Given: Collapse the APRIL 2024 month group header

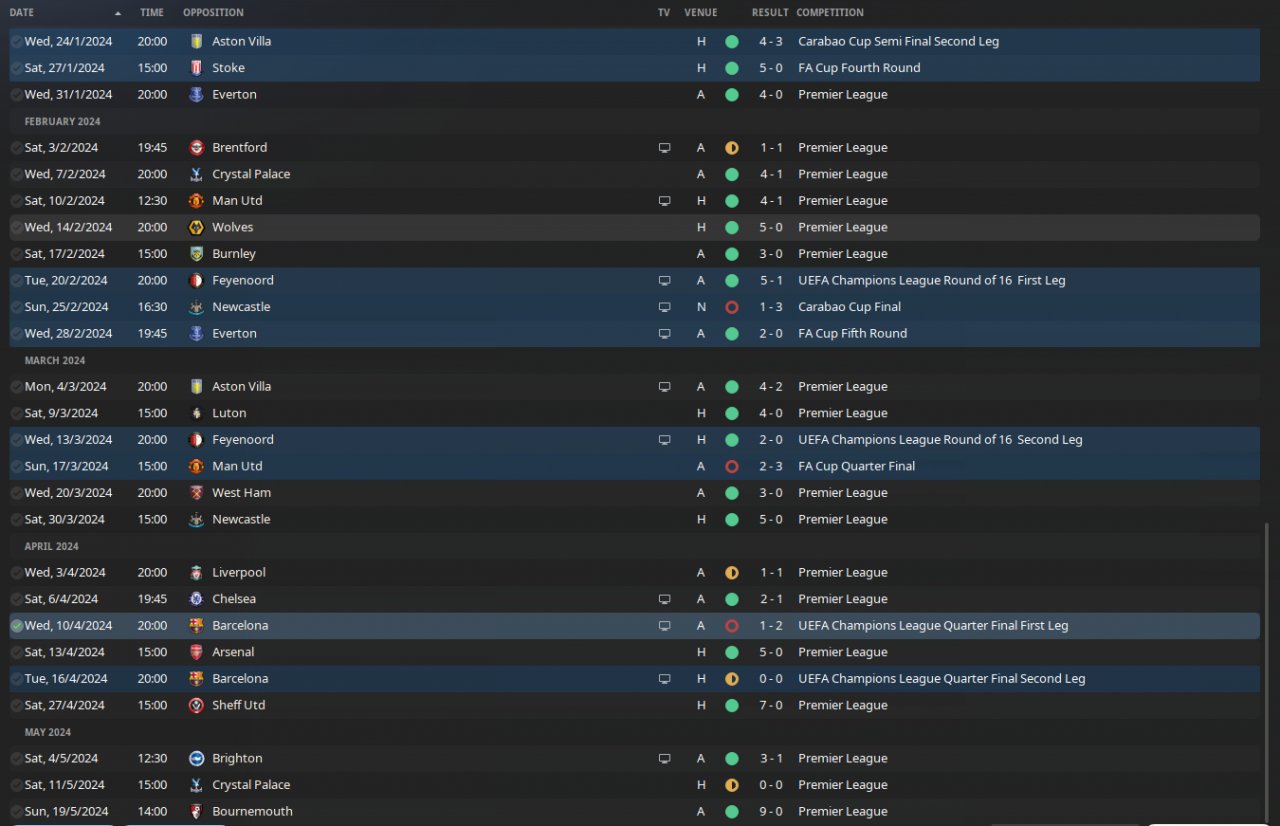Looking at the screenshot, I should pyautogui.click(x=52, y=547).
